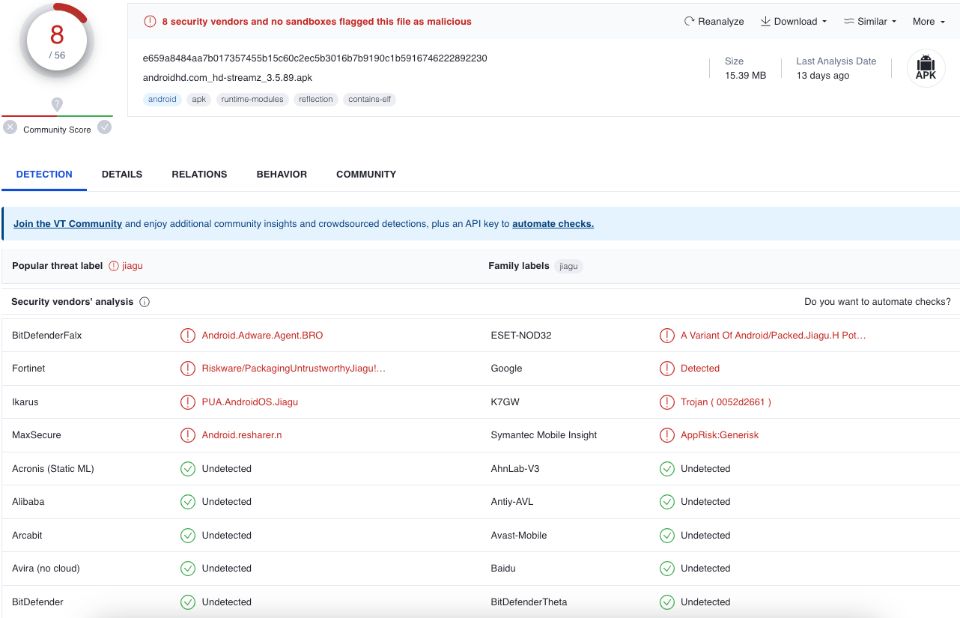Click the detection score circle showing 8/56

pyautogui.click(x=57, y=41)
